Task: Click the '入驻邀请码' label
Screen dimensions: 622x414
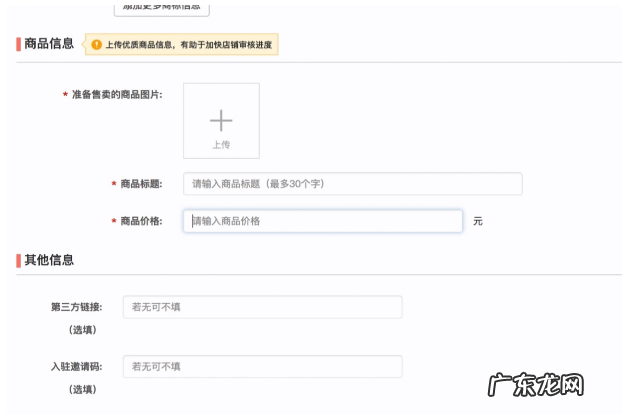Action: [77, 366]
